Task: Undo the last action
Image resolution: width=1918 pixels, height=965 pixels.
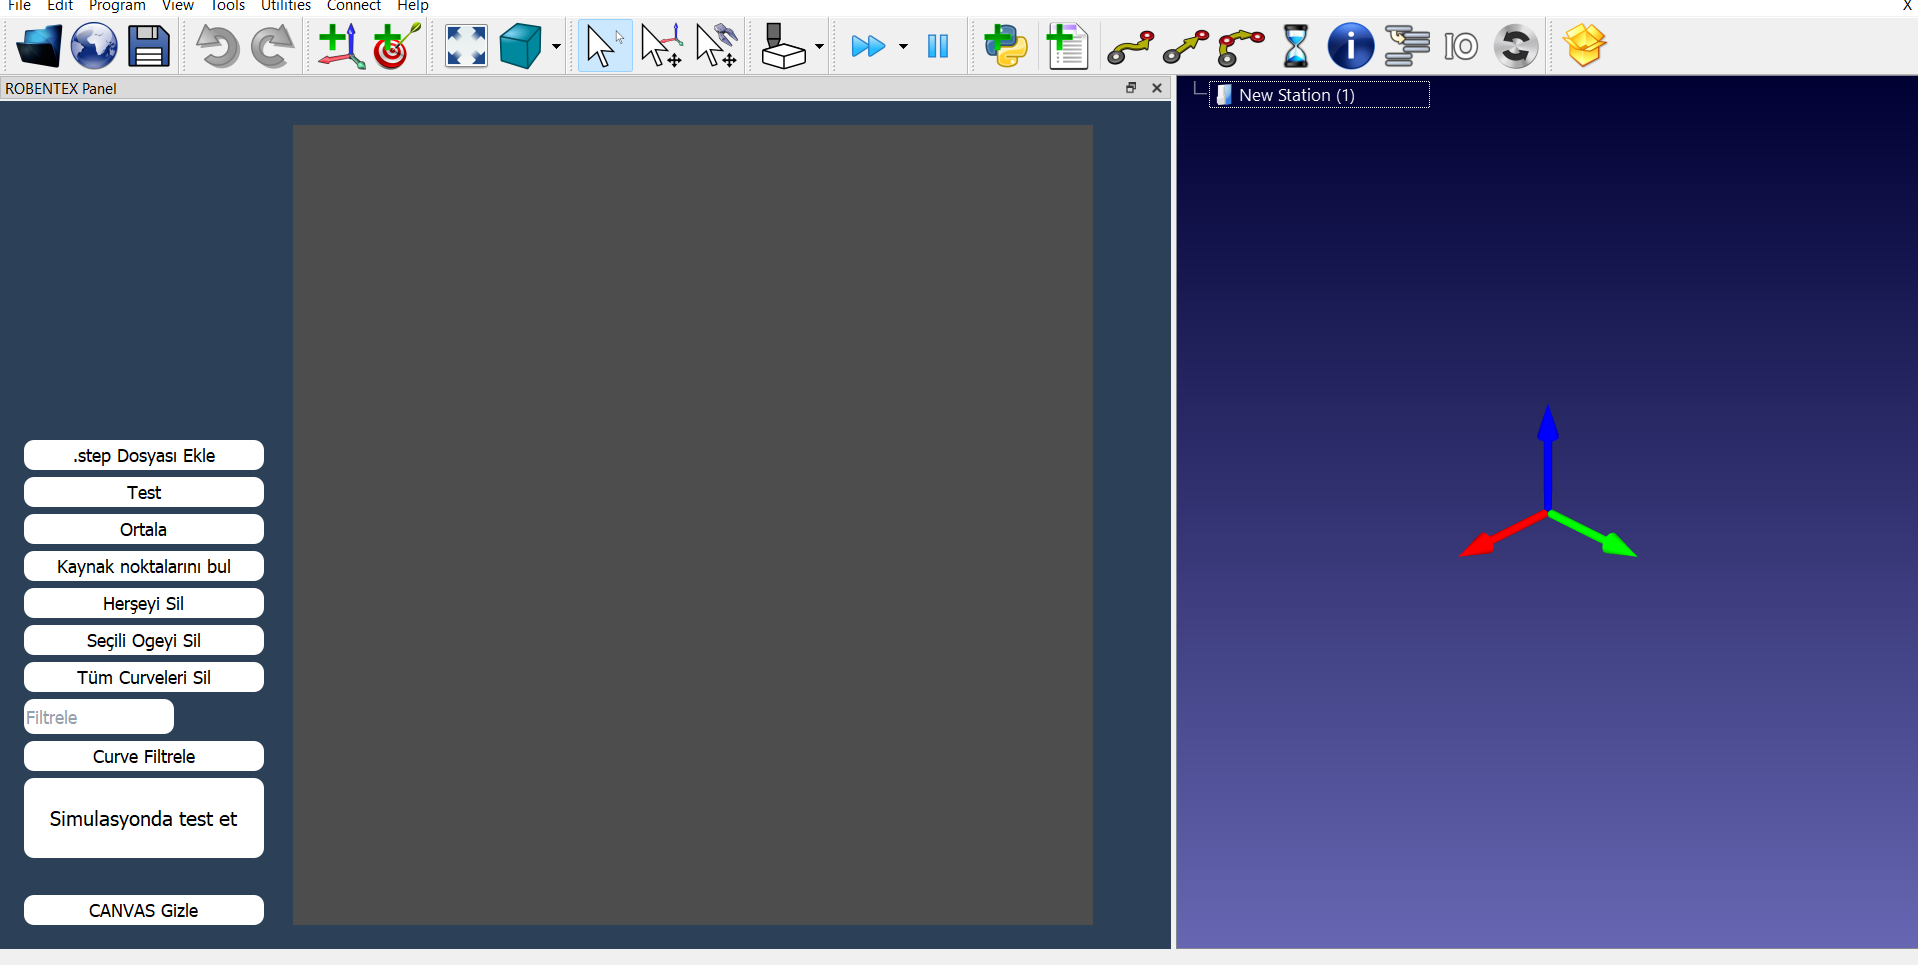Action: 217,46
